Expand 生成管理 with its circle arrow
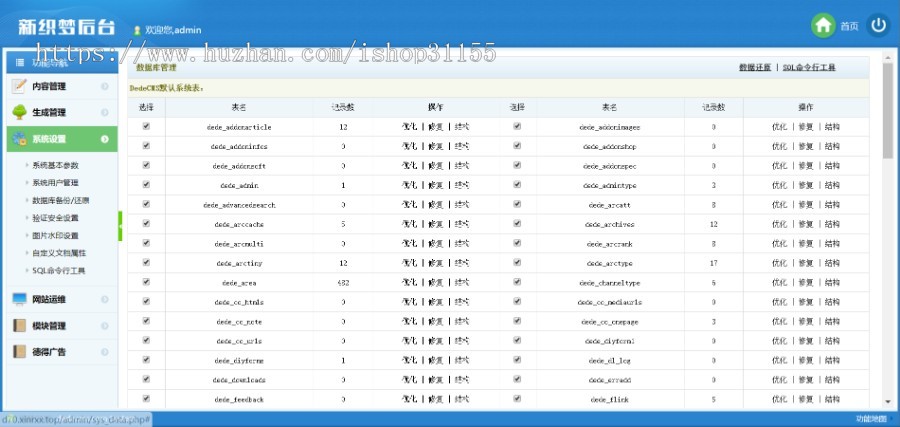 [104, 112]
